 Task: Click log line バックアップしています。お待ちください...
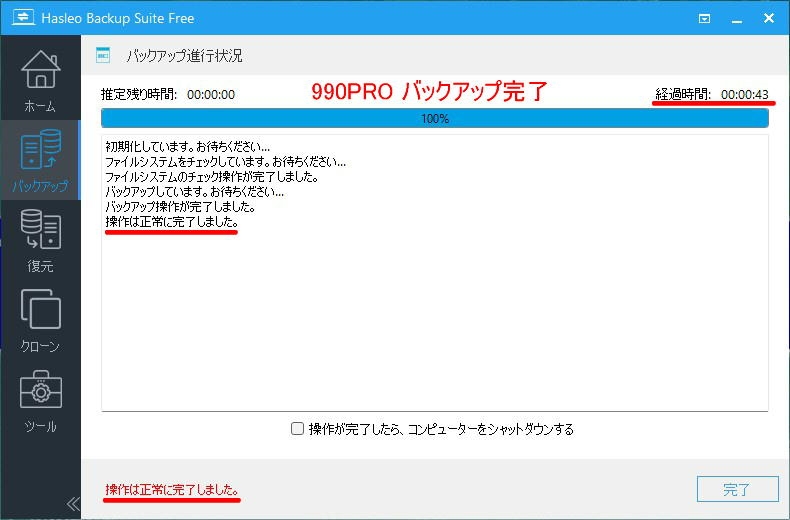[194, 191]
